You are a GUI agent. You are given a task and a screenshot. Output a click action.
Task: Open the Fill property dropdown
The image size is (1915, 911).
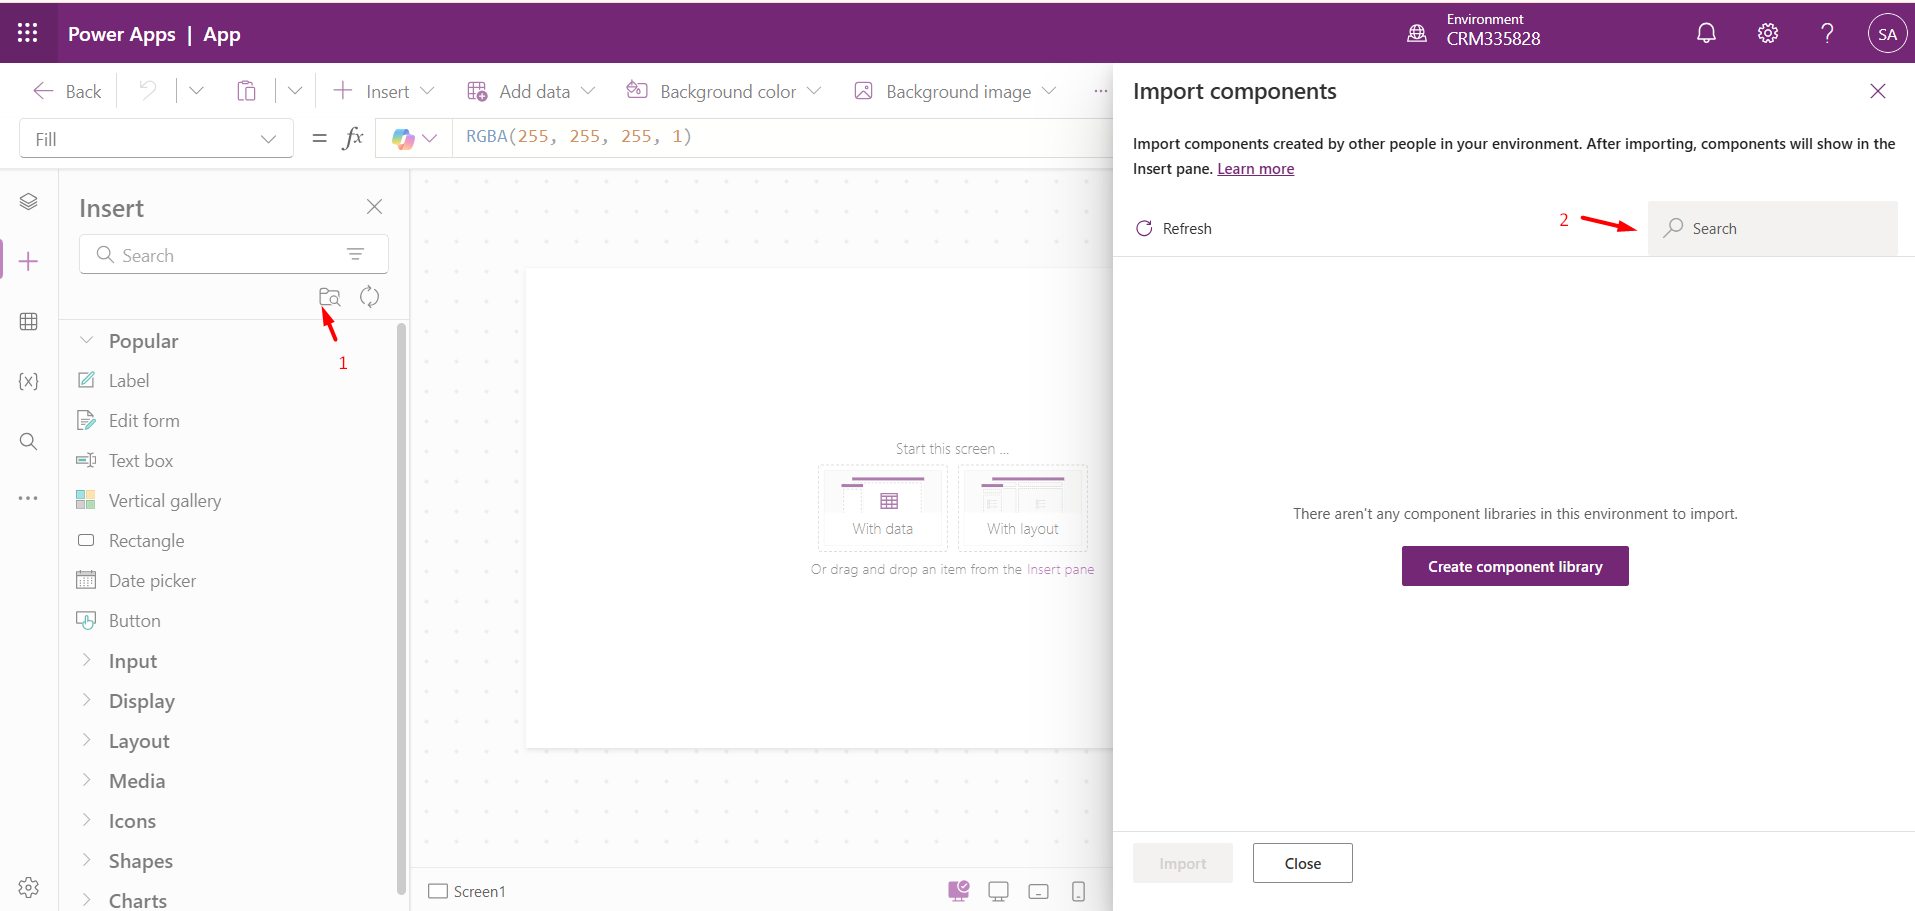click(x=156, y=139)
